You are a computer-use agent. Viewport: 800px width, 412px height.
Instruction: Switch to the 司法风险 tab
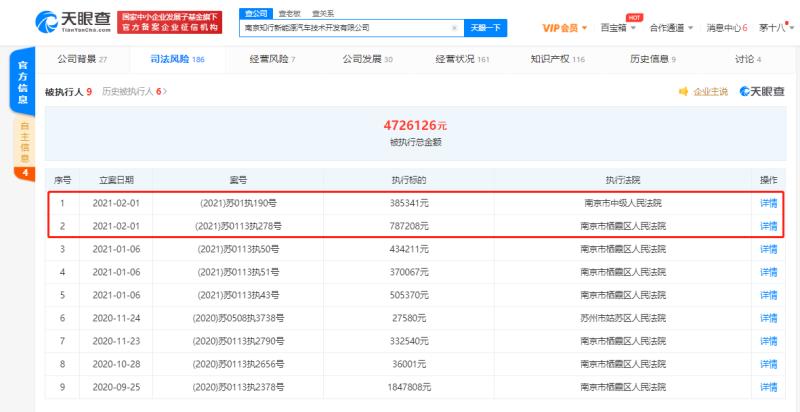(x=177, y=59)
